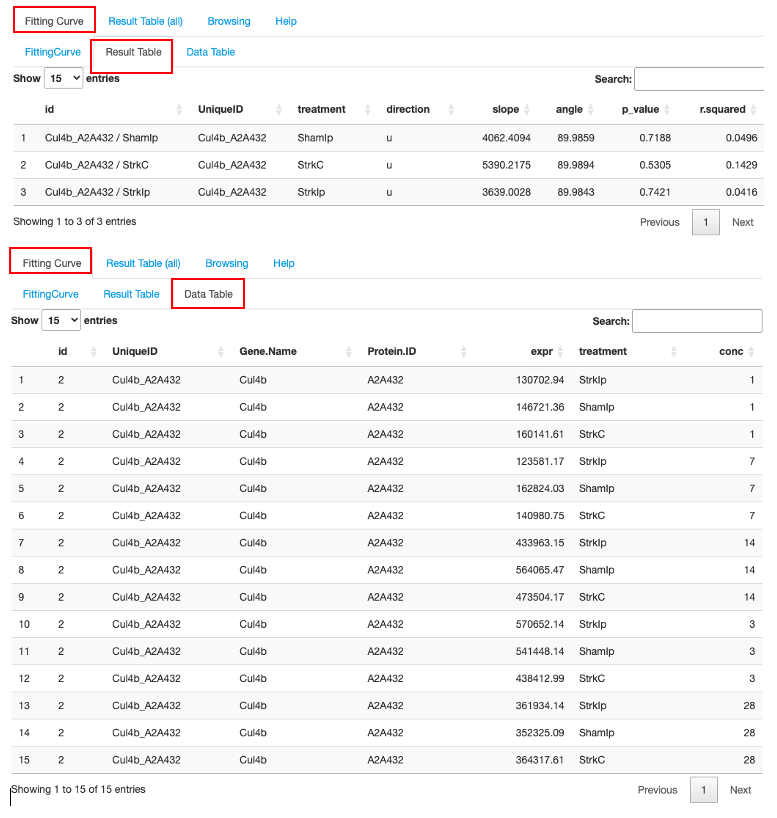The image size is (777, 818).
Task: Click expr value 564065.47
Action: (x=540, y=570)
